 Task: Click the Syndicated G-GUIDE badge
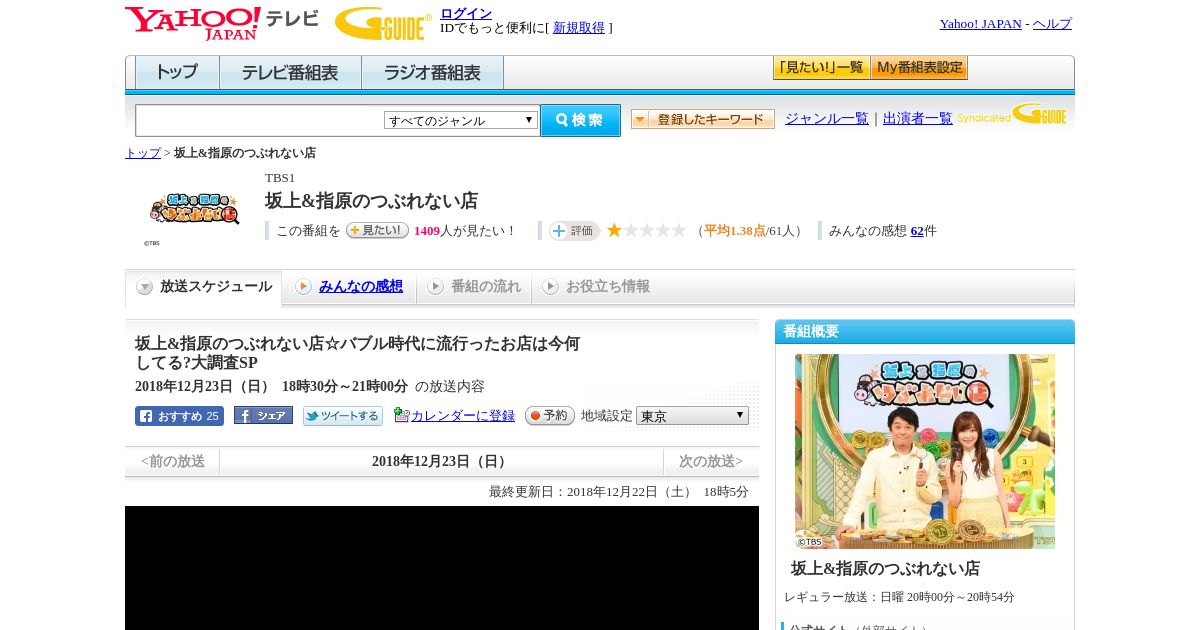[1012, 114]
